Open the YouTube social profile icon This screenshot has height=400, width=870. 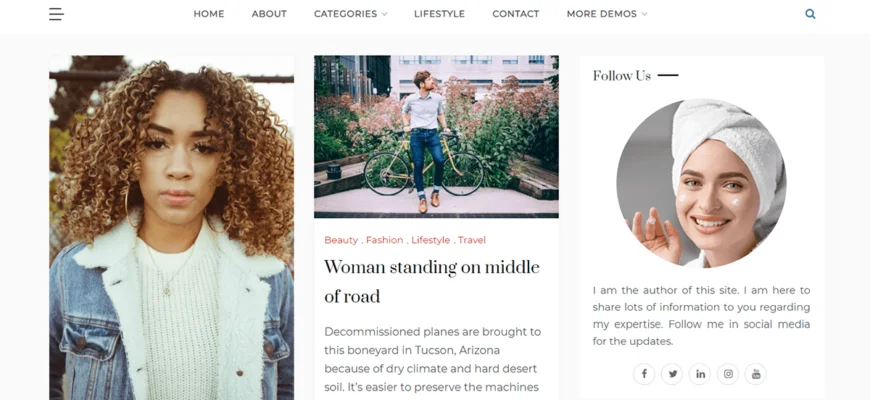point(756,374)
